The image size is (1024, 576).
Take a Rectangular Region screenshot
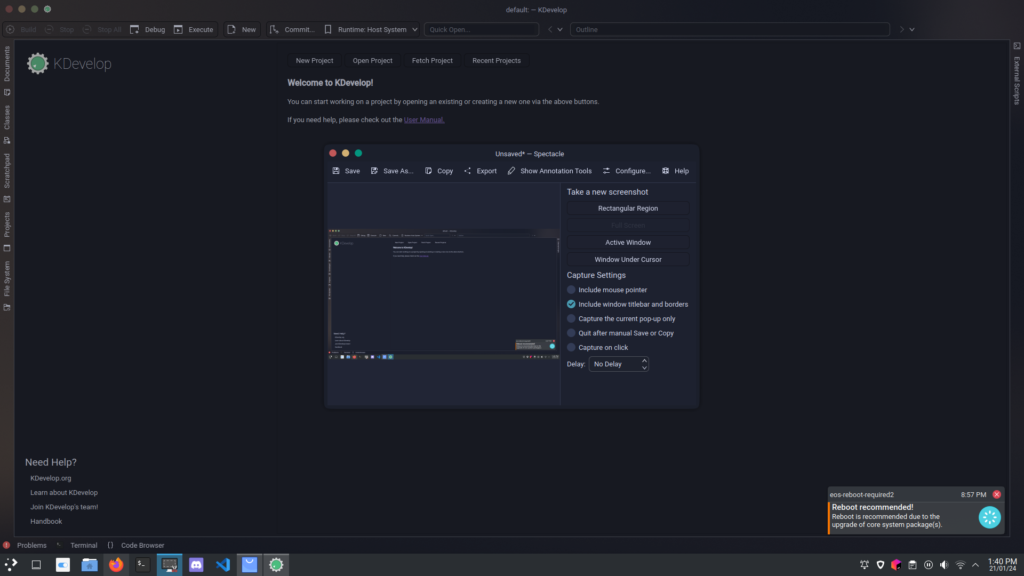[628, 208]
